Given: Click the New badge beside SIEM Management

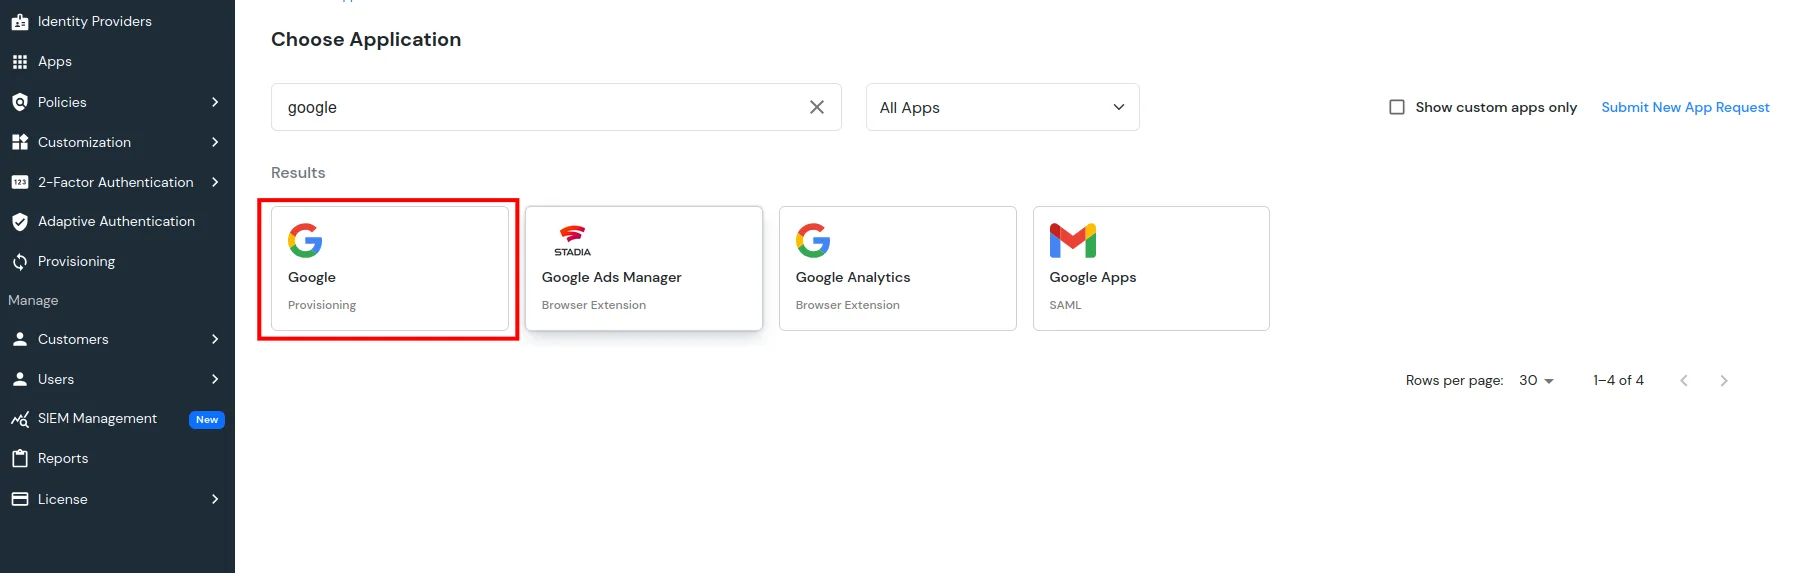Looking at the screenshot, I should click(207, 420).
